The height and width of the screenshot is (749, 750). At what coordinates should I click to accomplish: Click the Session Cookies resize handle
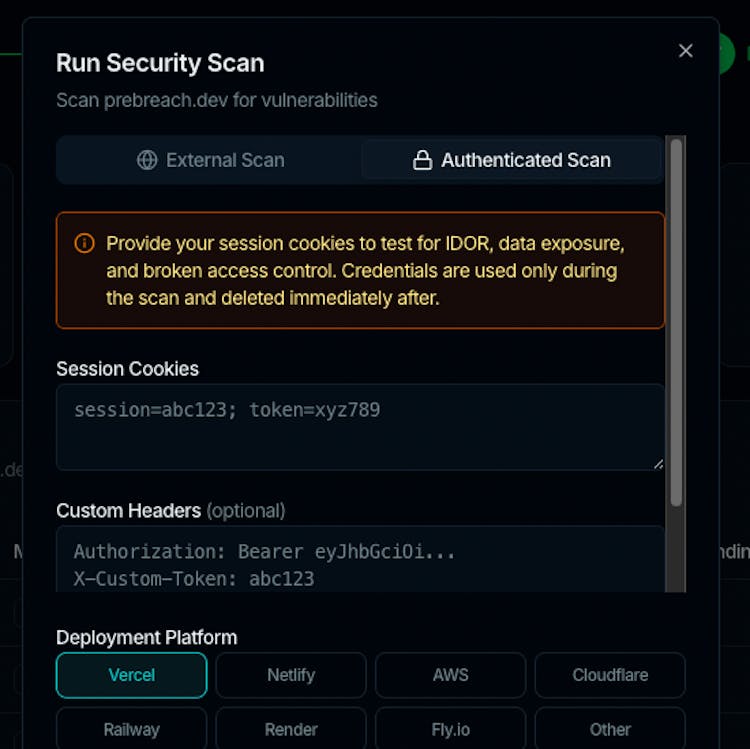click(x=658, y=464)
